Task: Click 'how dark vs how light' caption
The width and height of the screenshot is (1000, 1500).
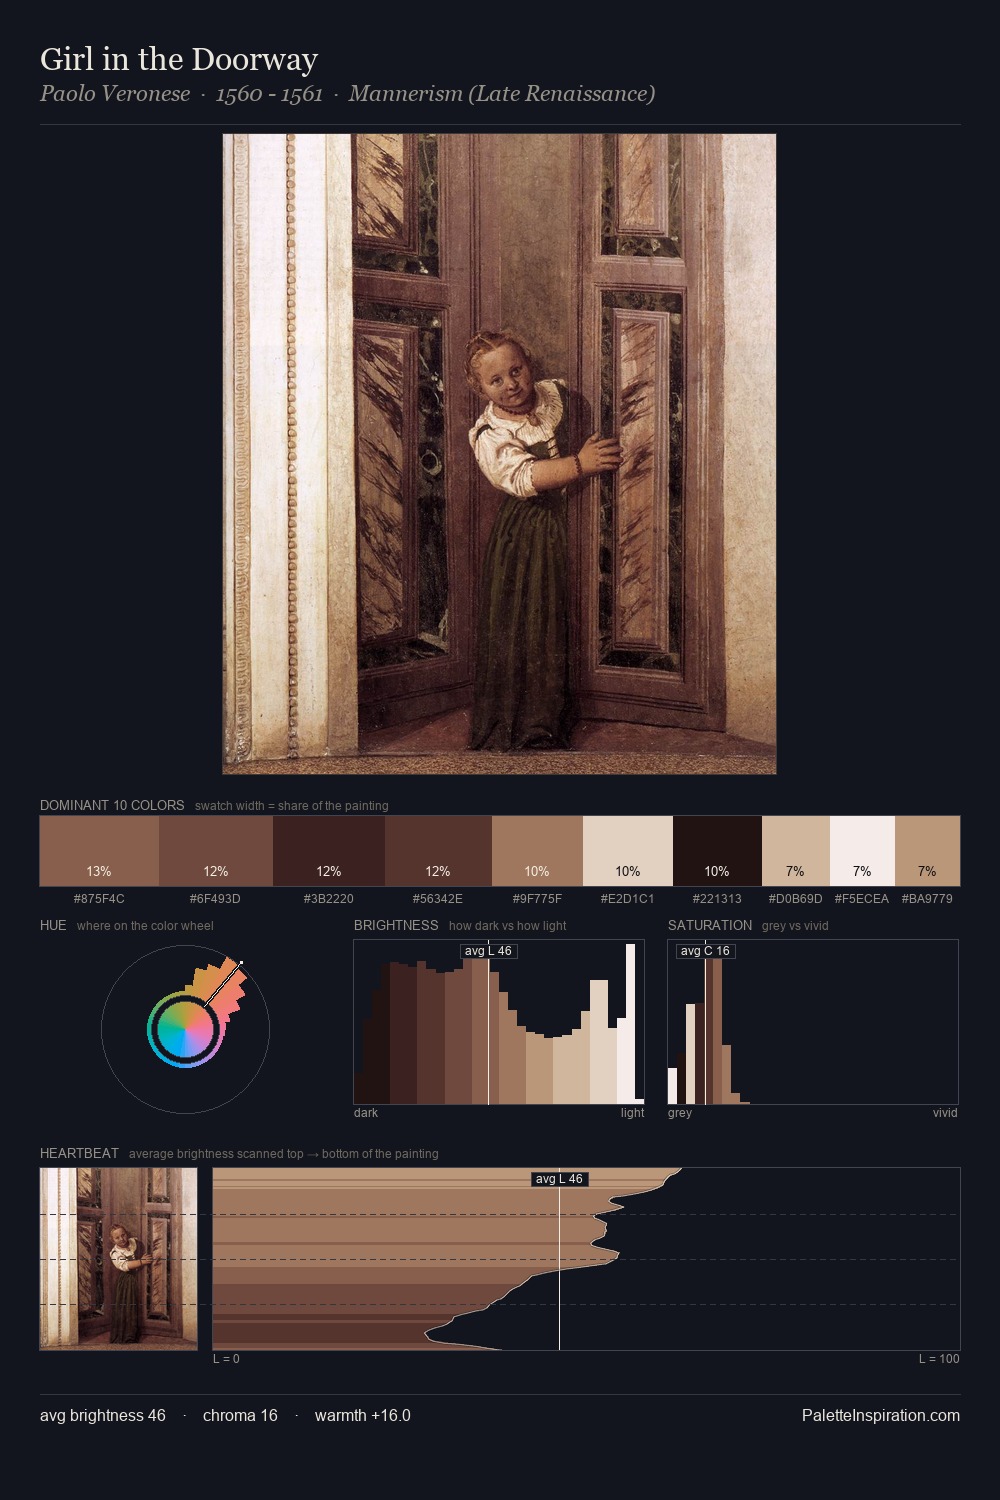Action: click(x=508, y=925)
